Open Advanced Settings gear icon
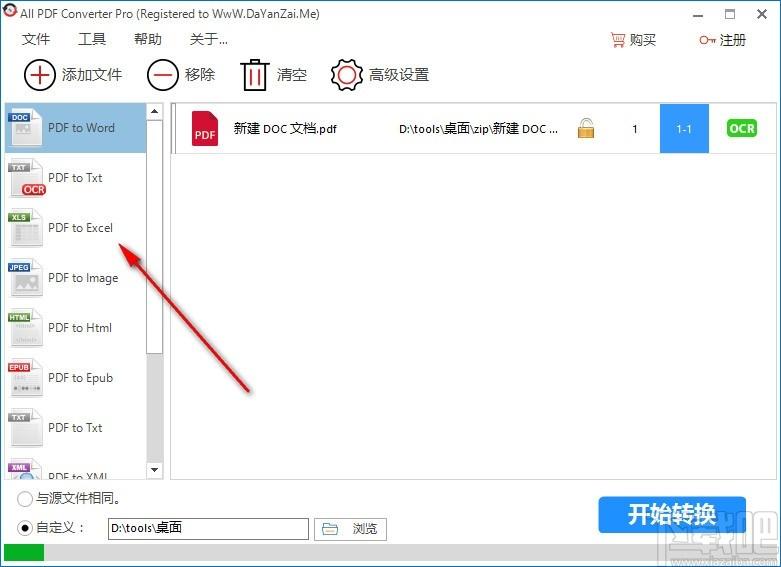Image resolution: width=781 pixels, height=567 pixels. pyautogui.click(x=347, y=75)
